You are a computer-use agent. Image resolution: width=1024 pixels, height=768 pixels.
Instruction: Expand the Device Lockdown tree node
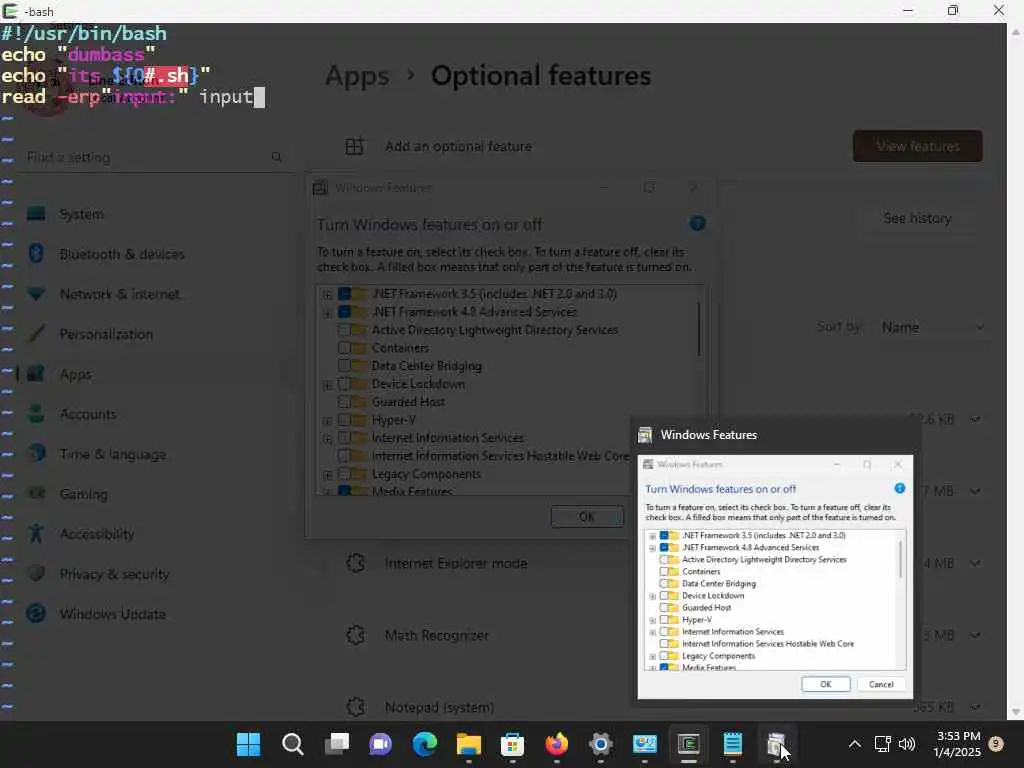[327, 385]
